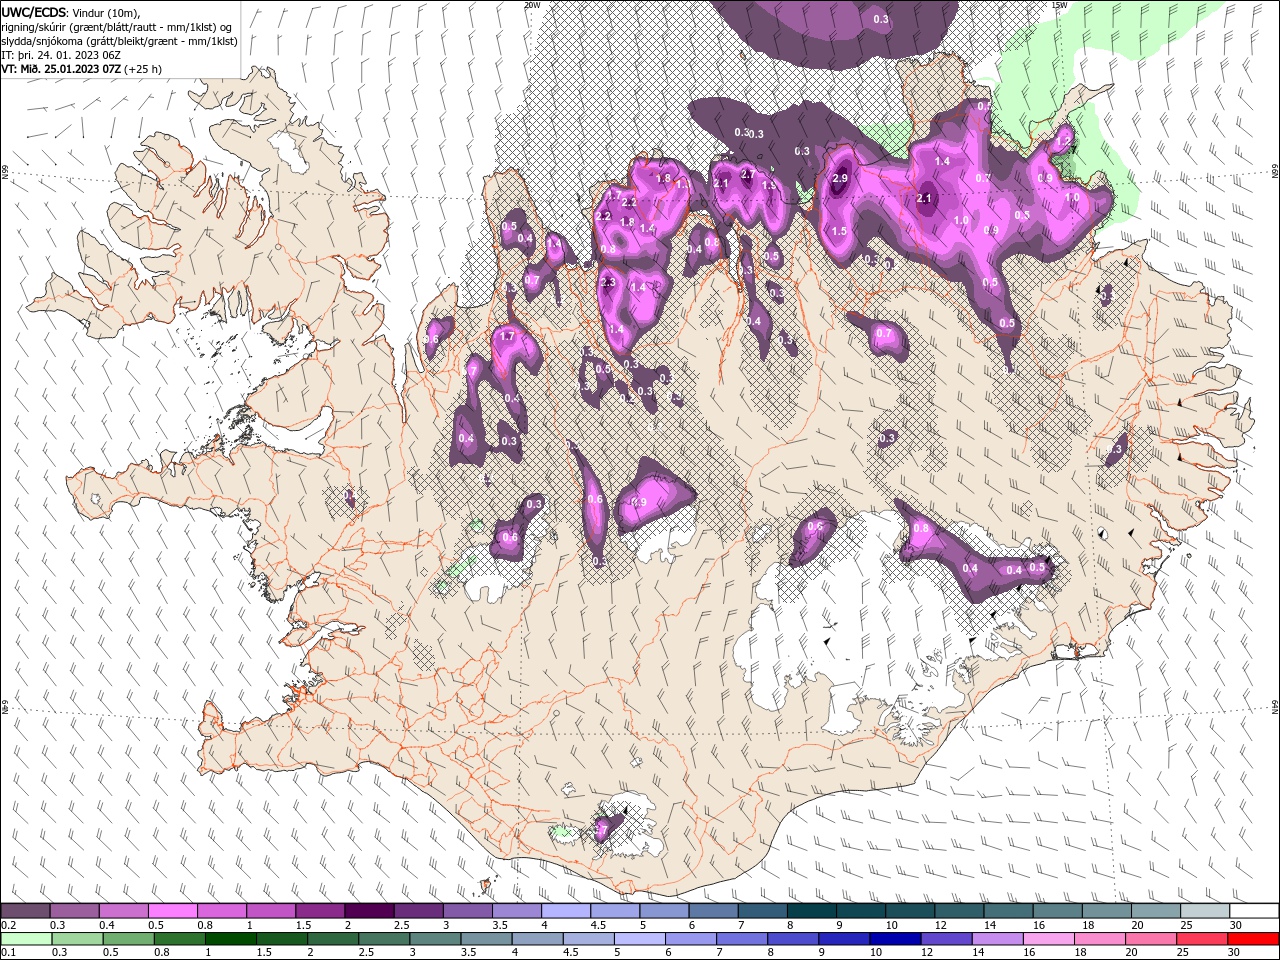Pick the bright red 30 swatch in rain scale
The height and width of the screenshot is (960, 1280).
pyautogui.click(x=1253, y=939)
